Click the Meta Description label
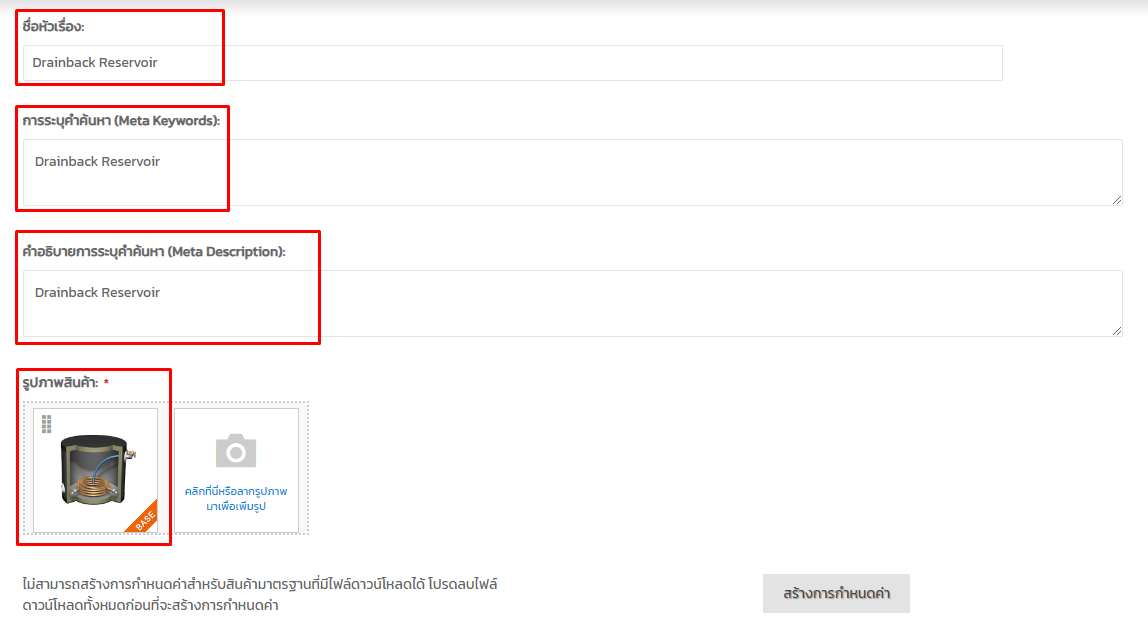1148x637 pixels. click(x=154, y=252)
